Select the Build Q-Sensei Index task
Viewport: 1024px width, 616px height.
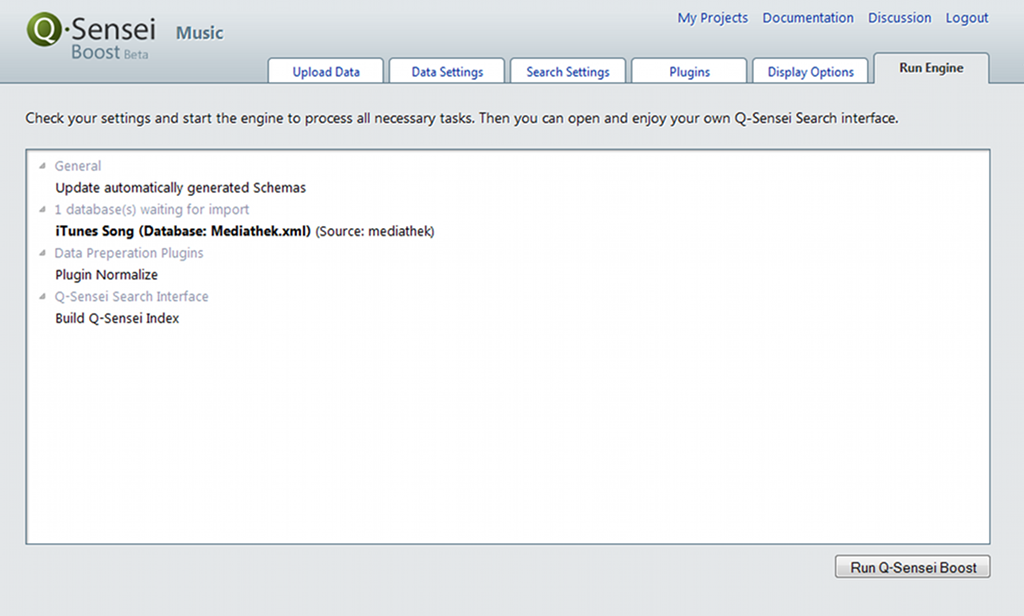click(x=117, y=319)
